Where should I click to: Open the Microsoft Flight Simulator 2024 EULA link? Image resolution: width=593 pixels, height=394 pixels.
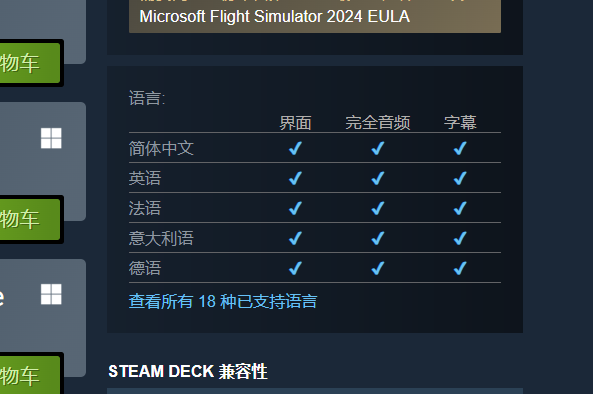point(275,17)
